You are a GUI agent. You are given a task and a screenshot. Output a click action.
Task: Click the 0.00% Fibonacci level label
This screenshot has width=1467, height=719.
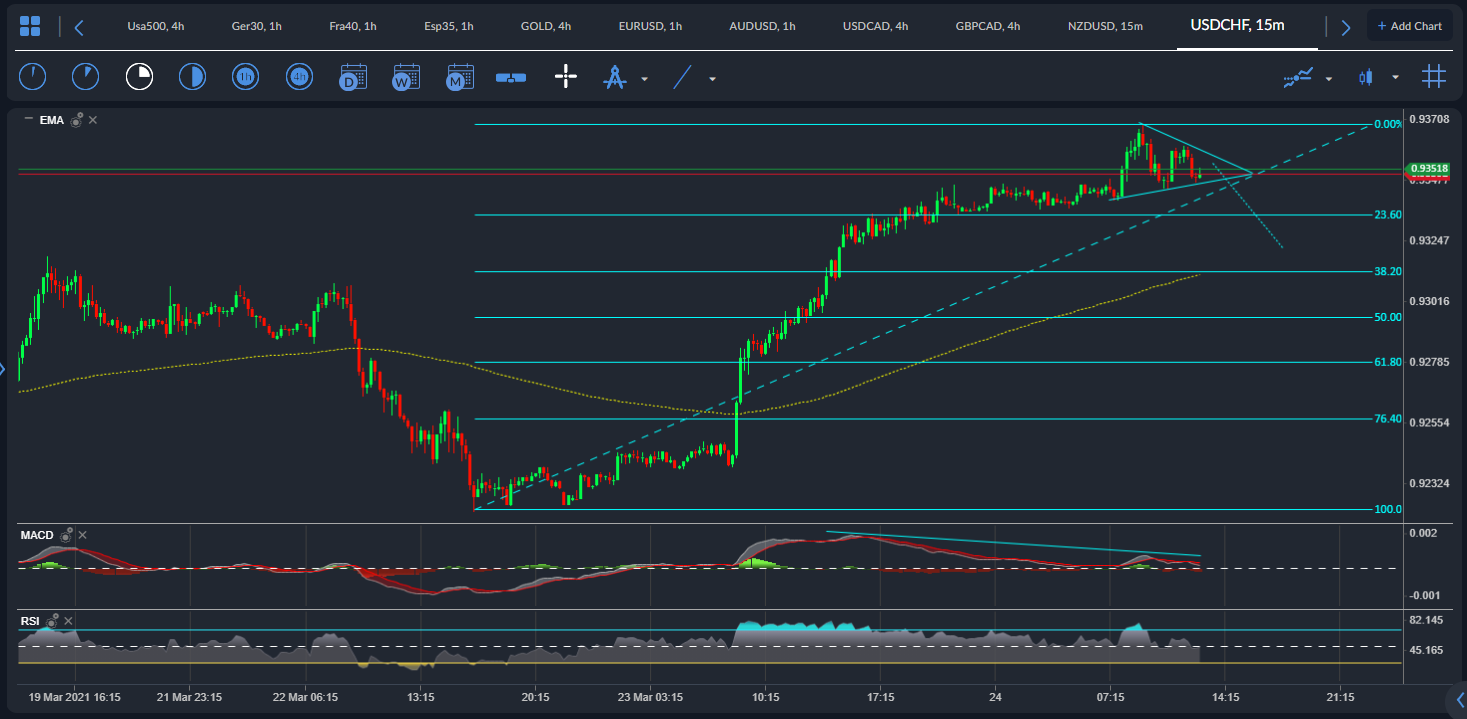pos(1388,124)
